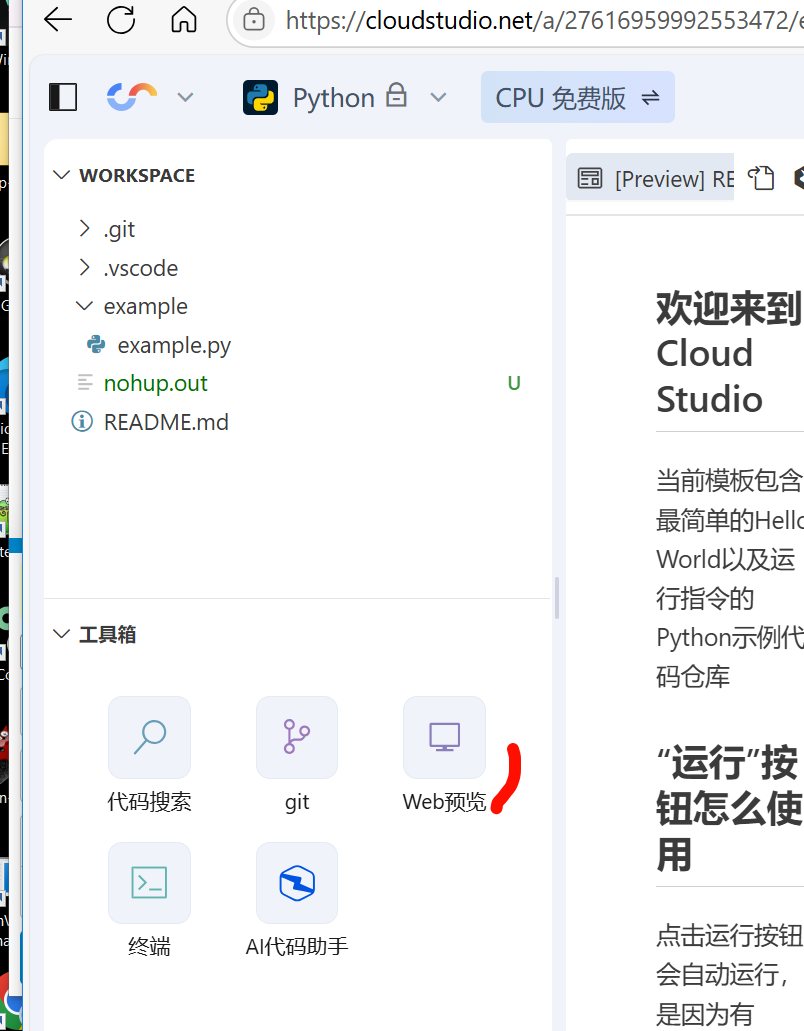Open the example.py file
Image resolution: width=804 pixels, height=1031 pixels.
click(174, 345)
